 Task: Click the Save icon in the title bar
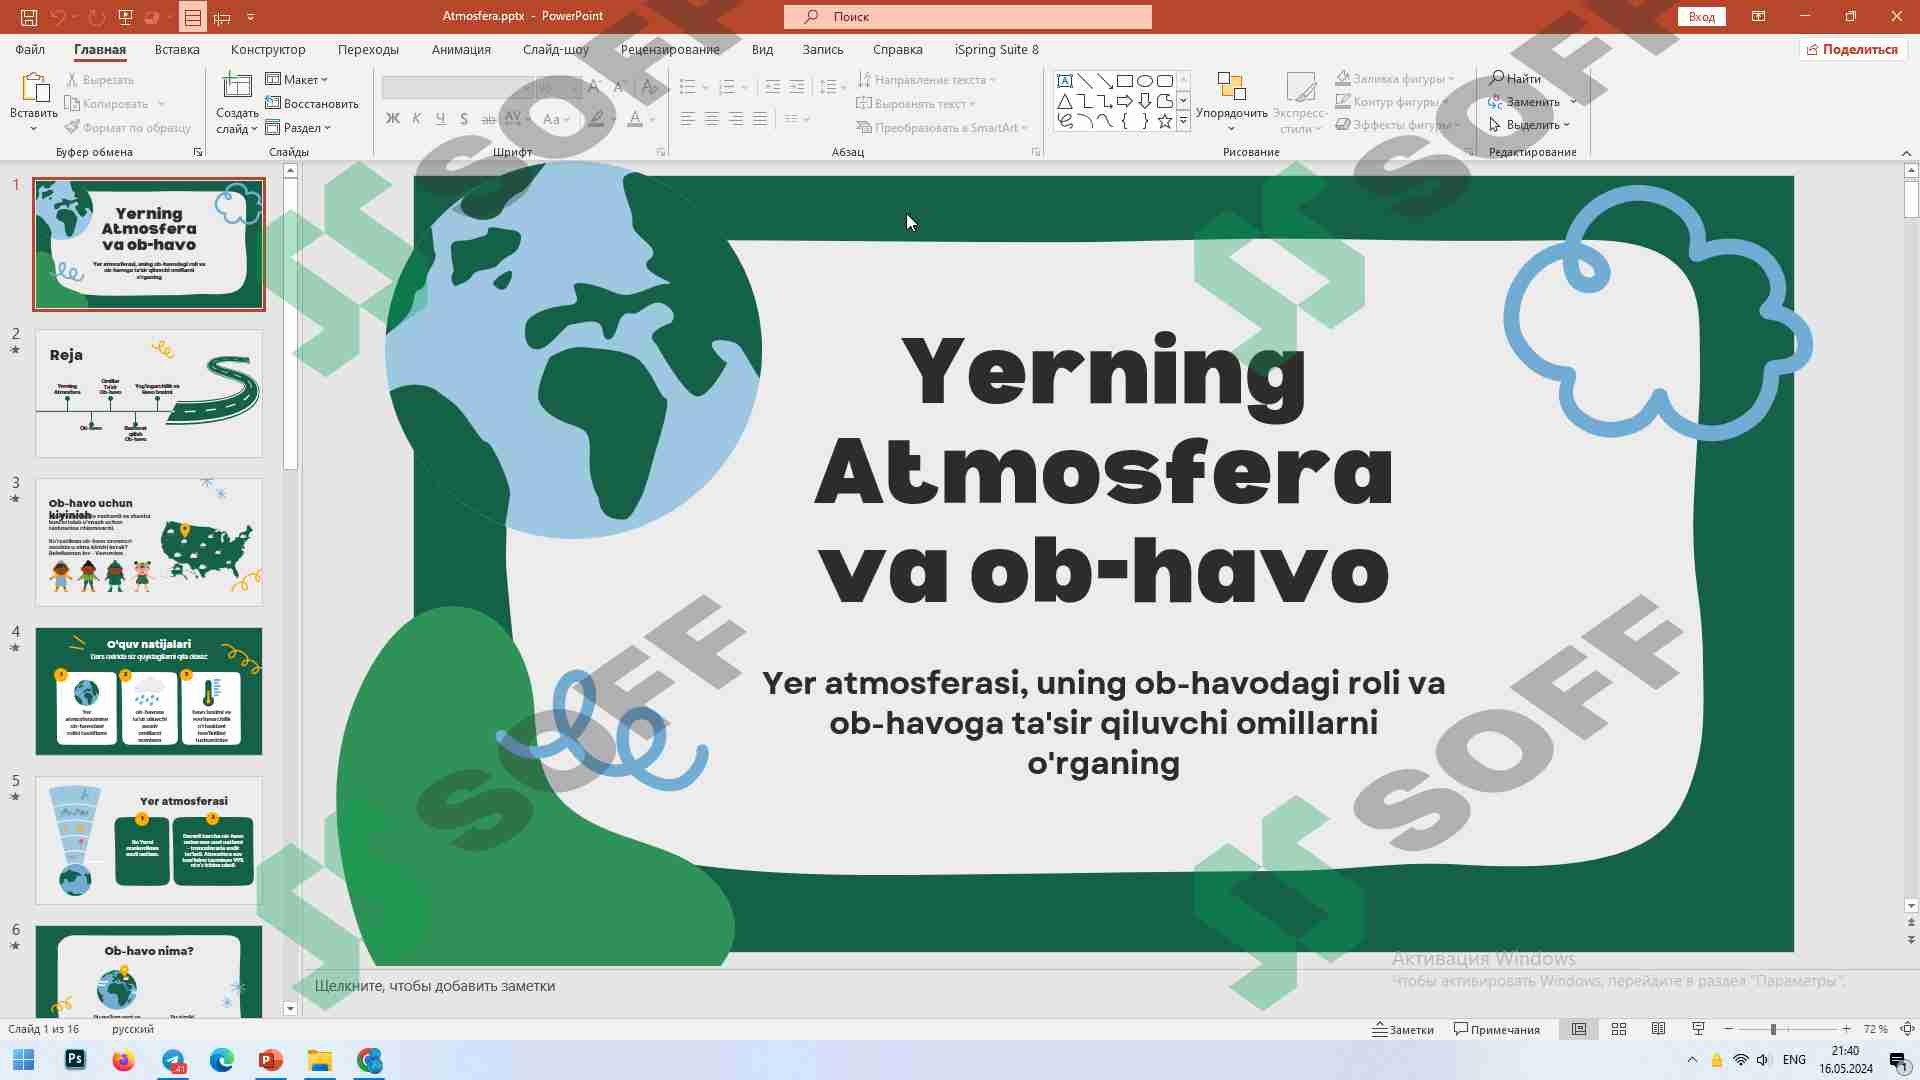[x=28, y=17]
